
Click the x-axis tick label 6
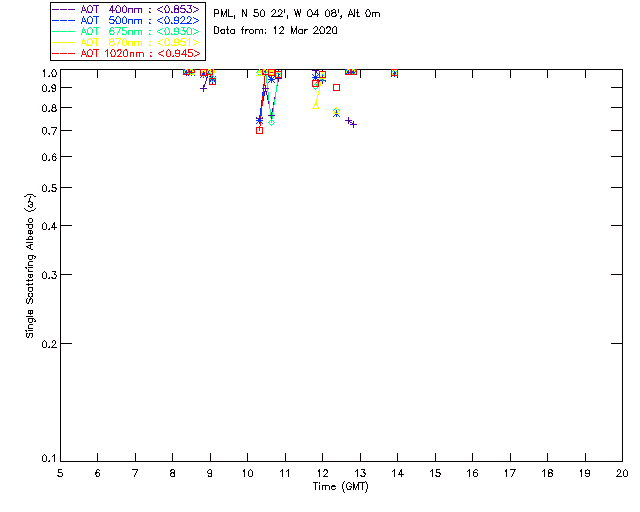[x=98, y=474]
